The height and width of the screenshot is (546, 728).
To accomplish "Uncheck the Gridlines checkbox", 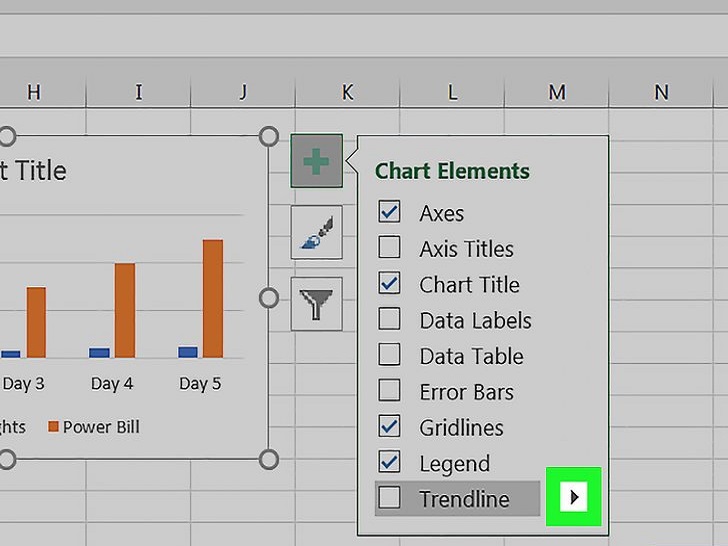I will [389, 426].
